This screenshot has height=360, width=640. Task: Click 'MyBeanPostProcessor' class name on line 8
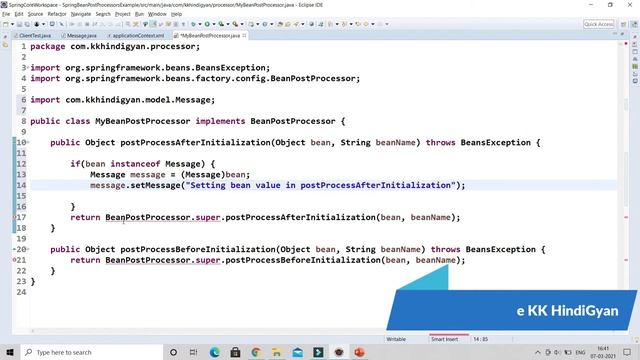click(142, 121)
